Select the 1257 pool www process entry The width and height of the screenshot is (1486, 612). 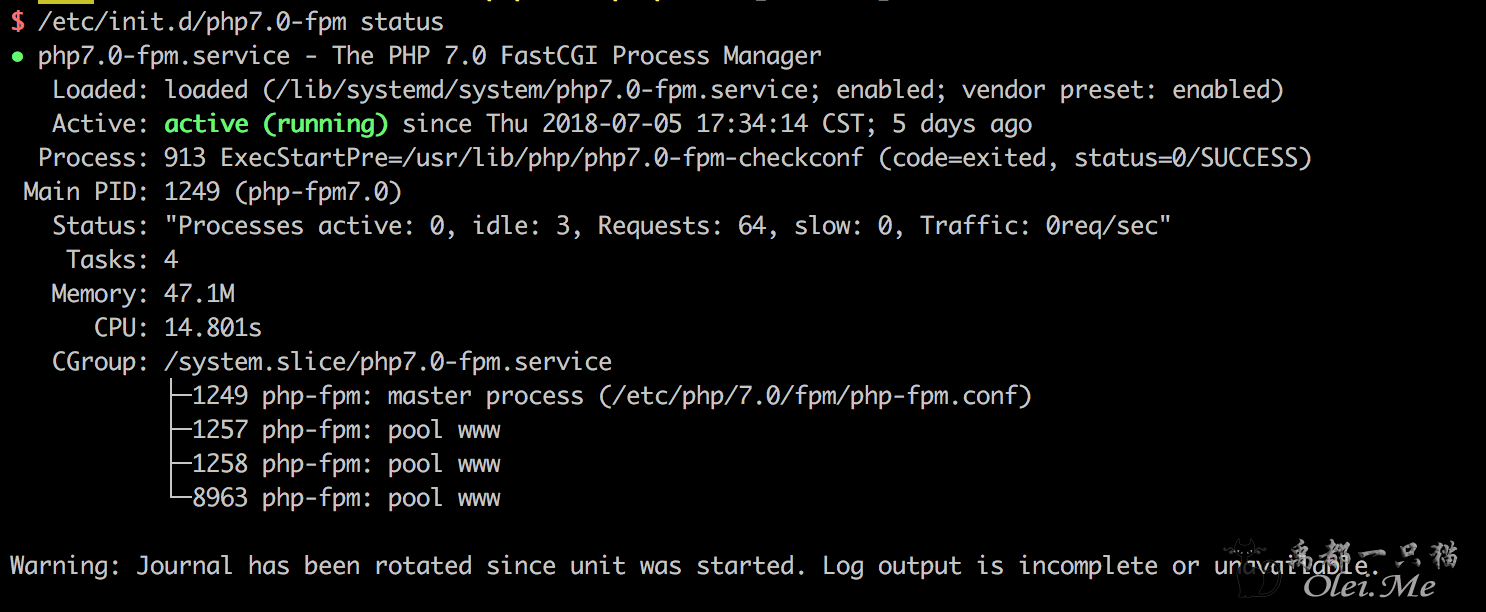(346, 431)
